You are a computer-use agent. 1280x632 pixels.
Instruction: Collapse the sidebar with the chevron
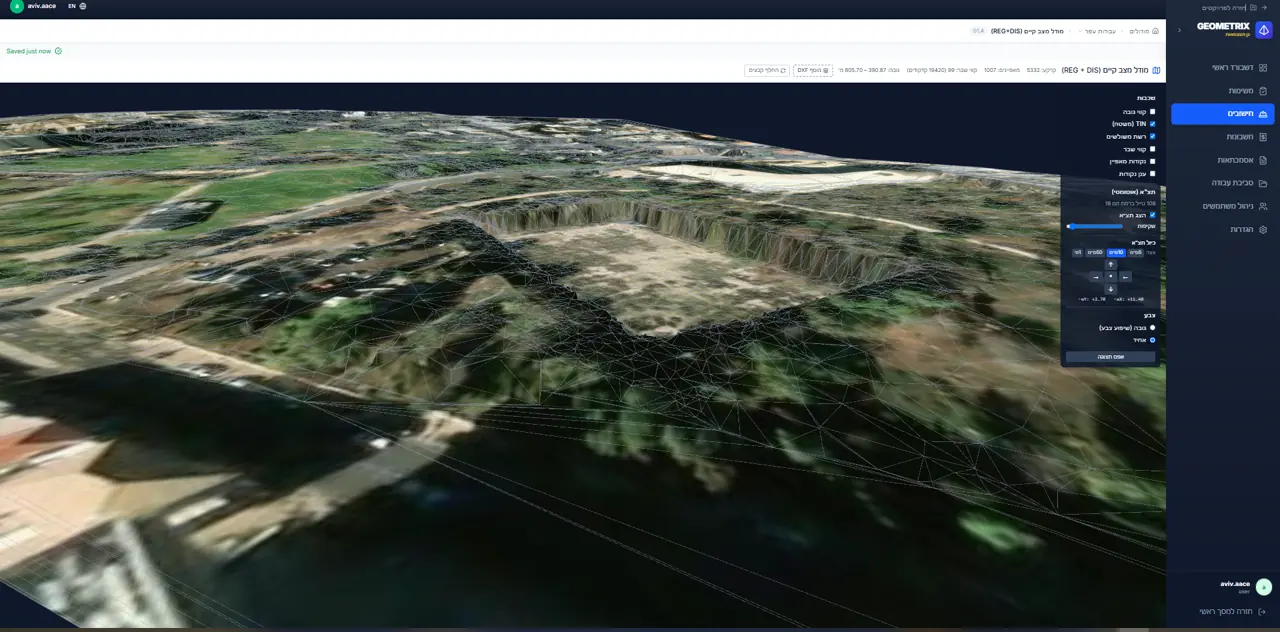coord(1178,30)
